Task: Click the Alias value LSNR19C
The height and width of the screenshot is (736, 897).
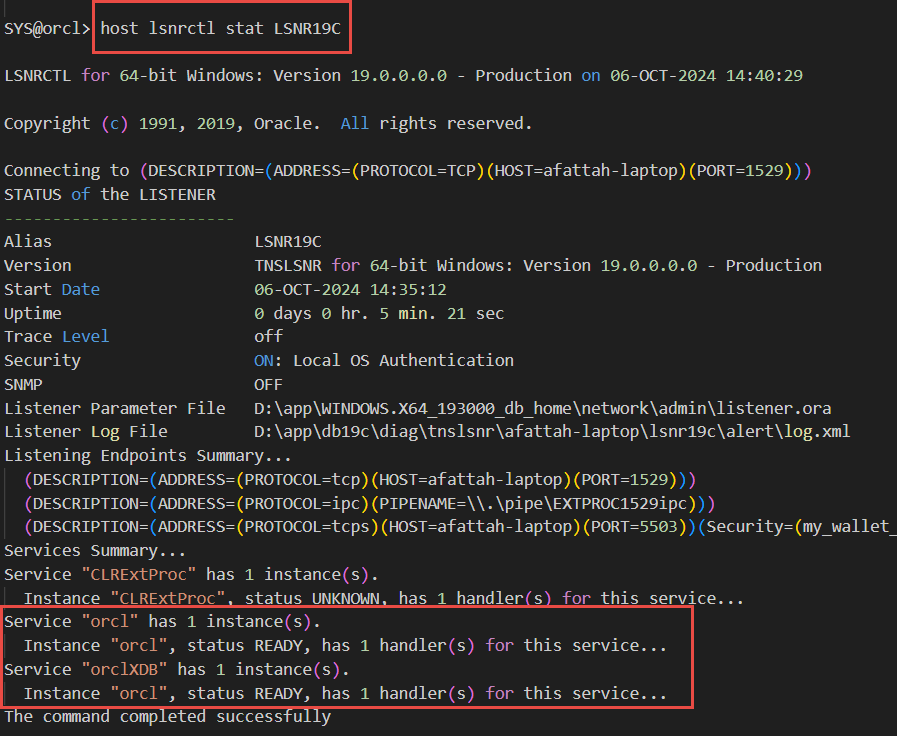Action: [x=288, y=241]
